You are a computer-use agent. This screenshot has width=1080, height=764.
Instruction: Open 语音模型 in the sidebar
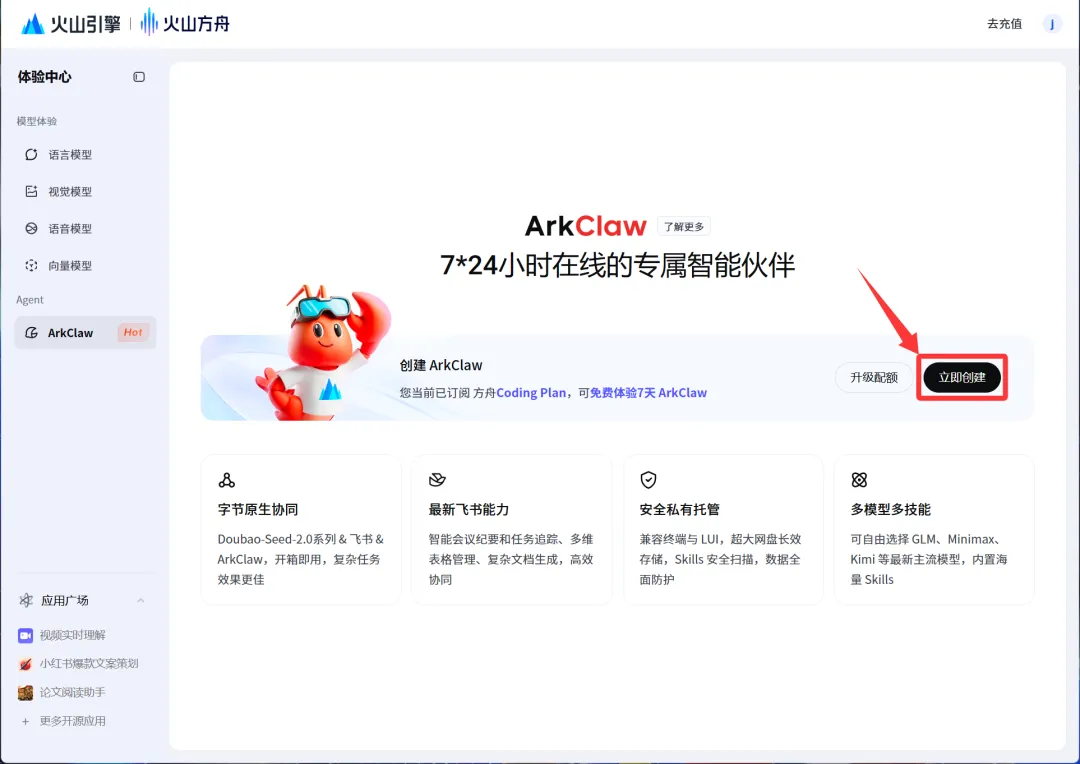(x=85, y=228)
